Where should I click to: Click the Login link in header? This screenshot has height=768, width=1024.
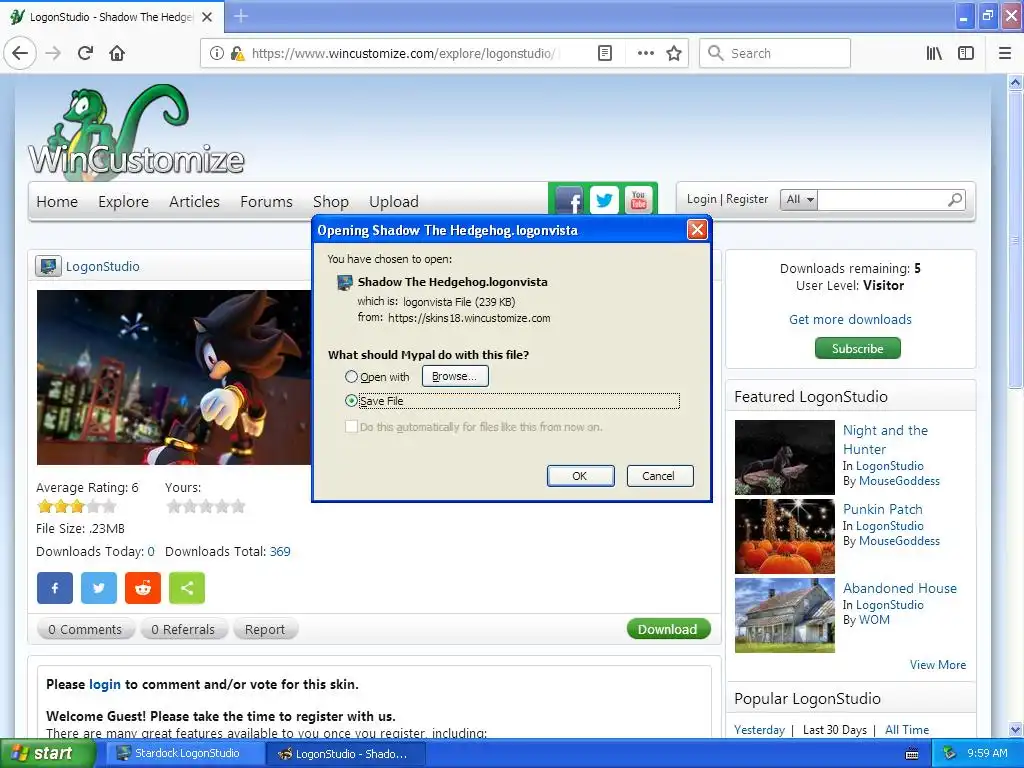(701, 199)
